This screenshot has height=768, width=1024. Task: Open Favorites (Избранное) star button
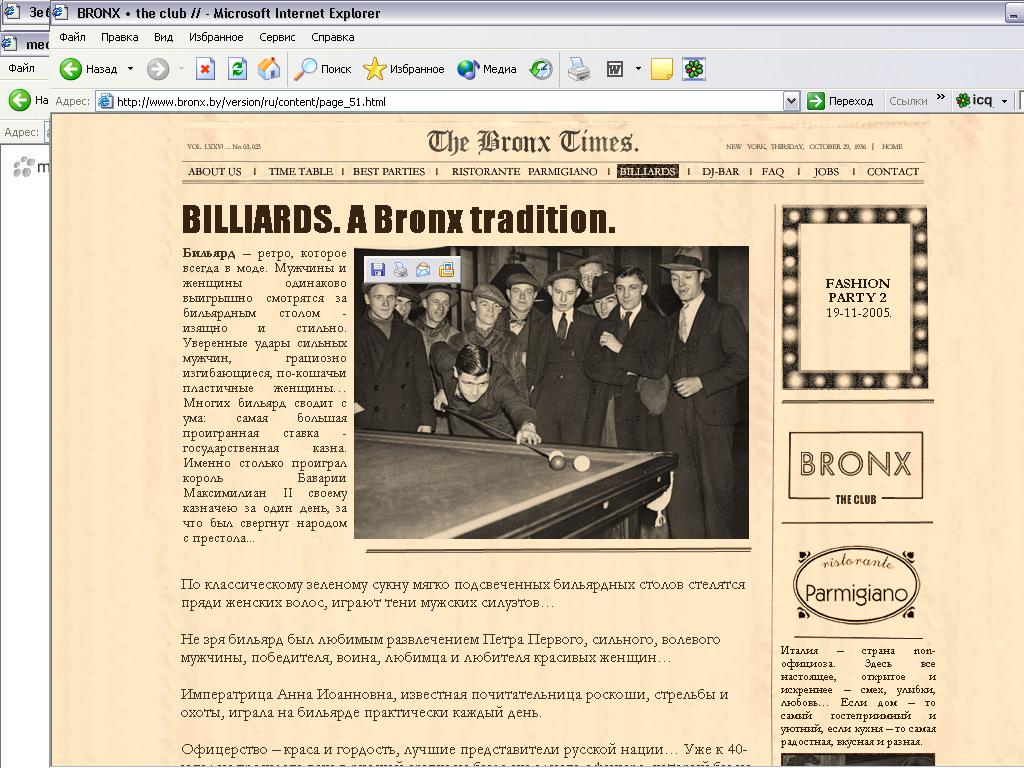pyautogui.click(x=404, y=69)
